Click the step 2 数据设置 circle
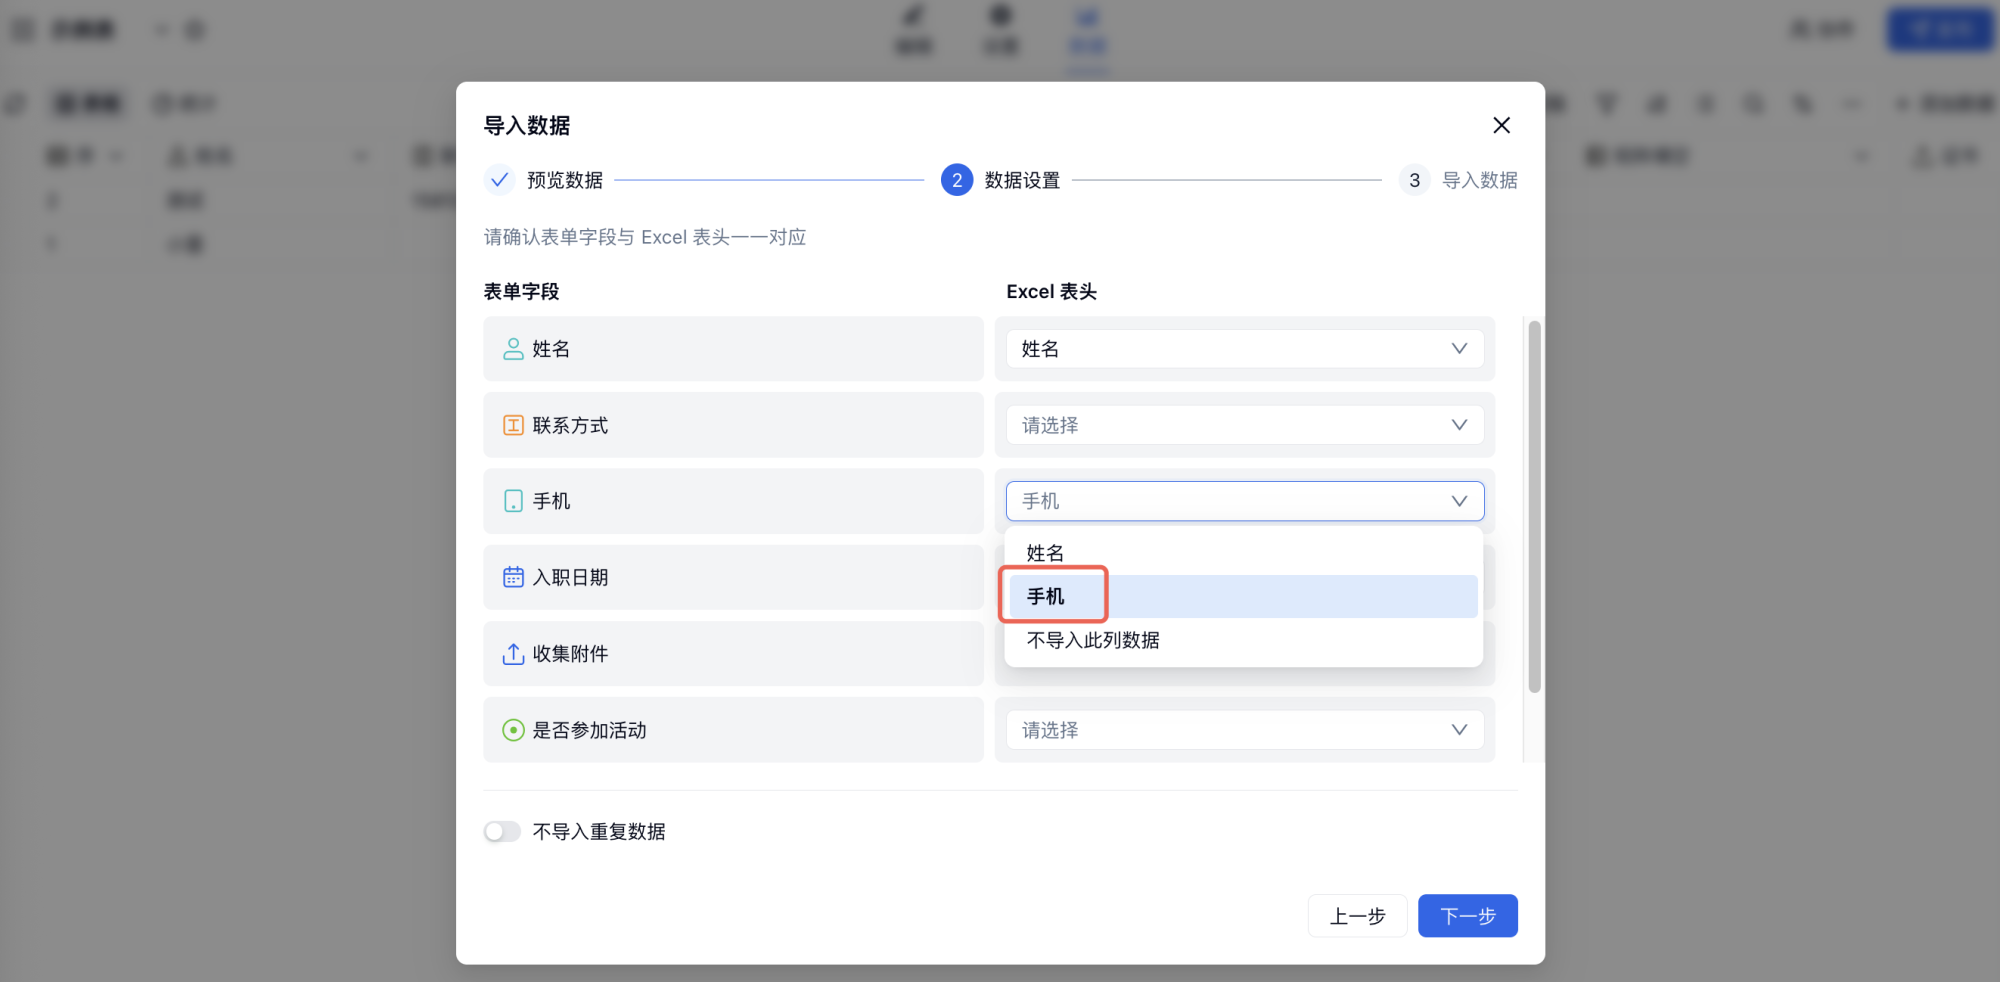 coord(957,180)
